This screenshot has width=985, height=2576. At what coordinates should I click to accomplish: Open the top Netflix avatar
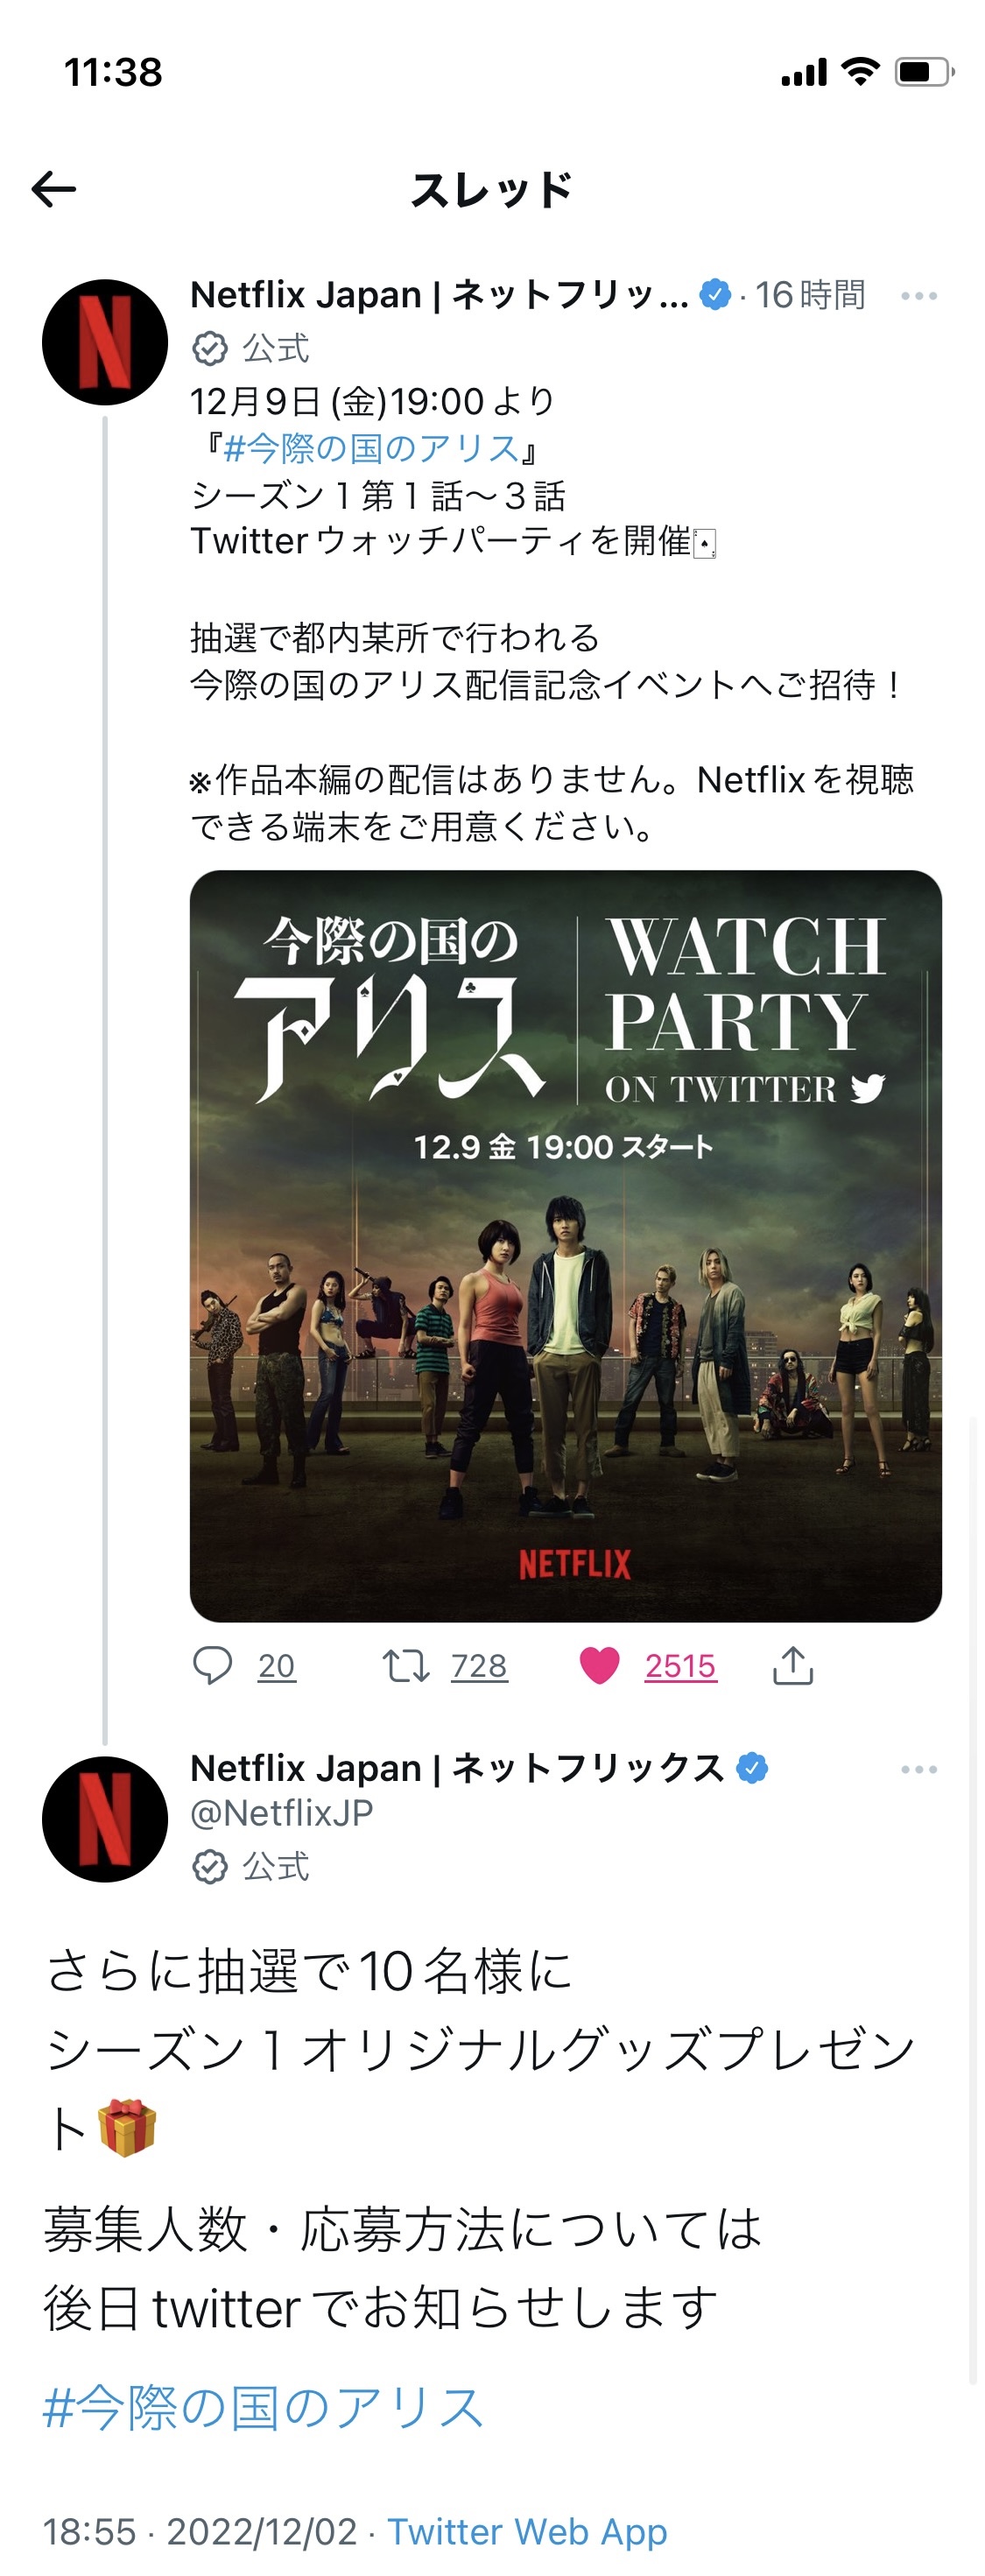pos(105,342)
